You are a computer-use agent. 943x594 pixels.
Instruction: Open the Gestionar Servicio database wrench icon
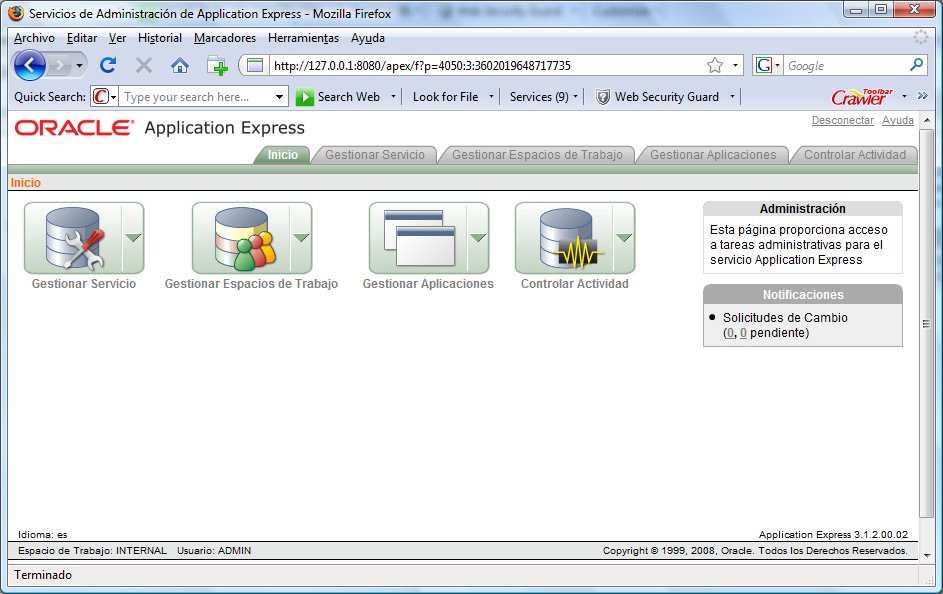[73, 238]
